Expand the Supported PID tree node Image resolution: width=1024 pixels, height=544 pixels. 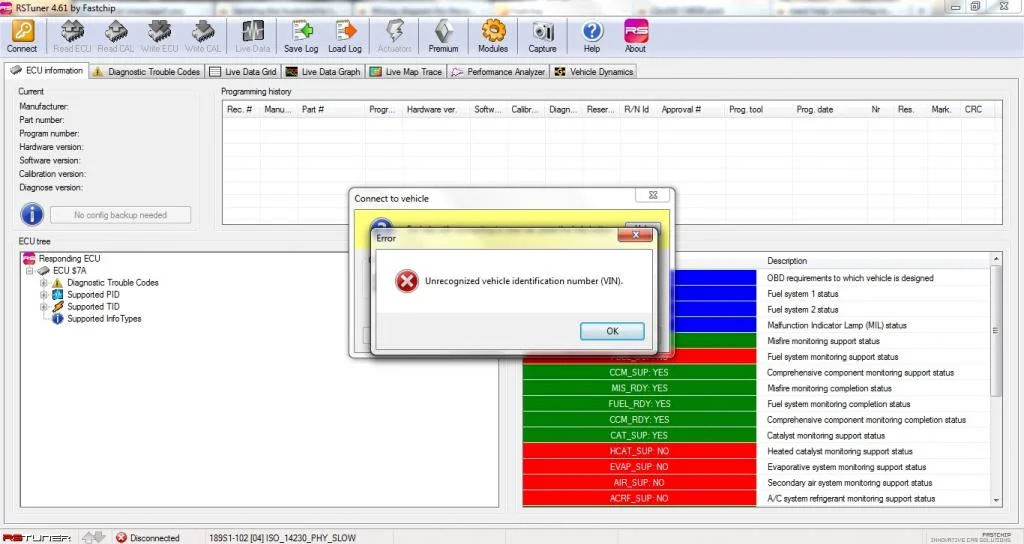coord(44,295)
